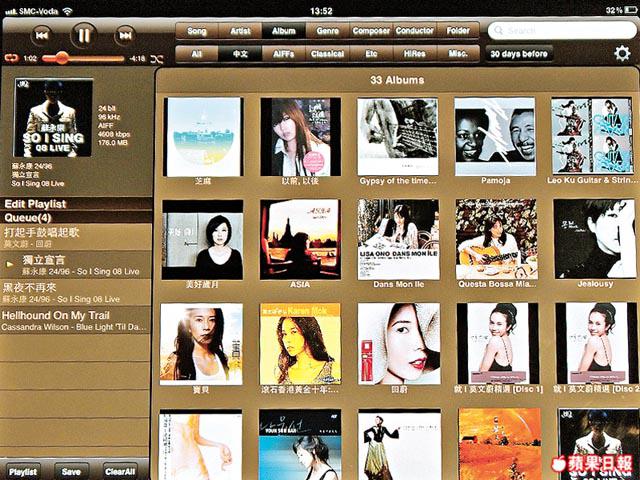
Task: Click the now playing So I Sing cover
Action: pyautogui.click(x=53, y=118)
